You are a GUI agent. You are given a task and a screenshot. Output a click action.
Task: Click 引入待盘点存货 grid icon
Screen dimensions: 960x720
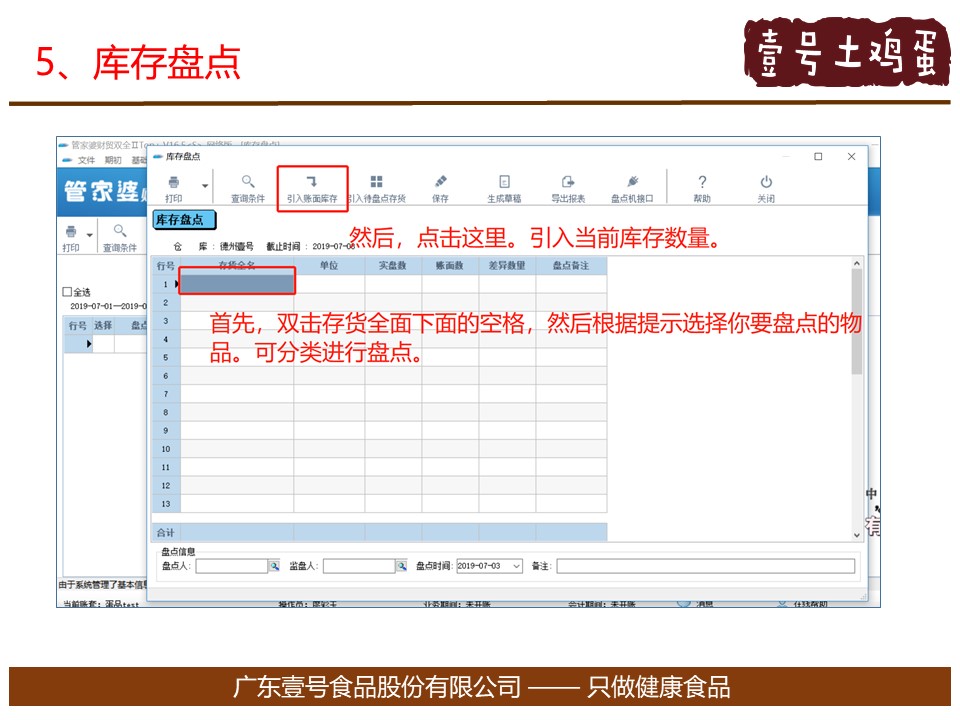pos(376,183)
